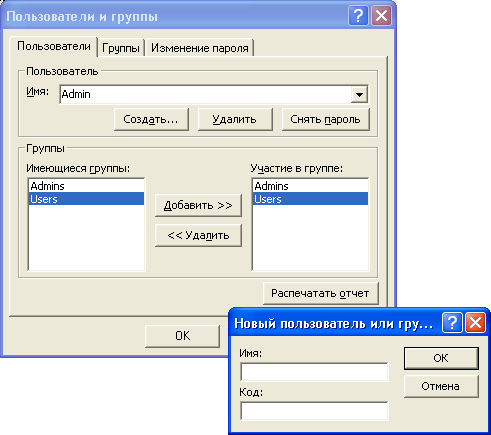Click the Распечатать отчет button
Image resolution: width=491 pixels, height=435 pixels.
321,293
